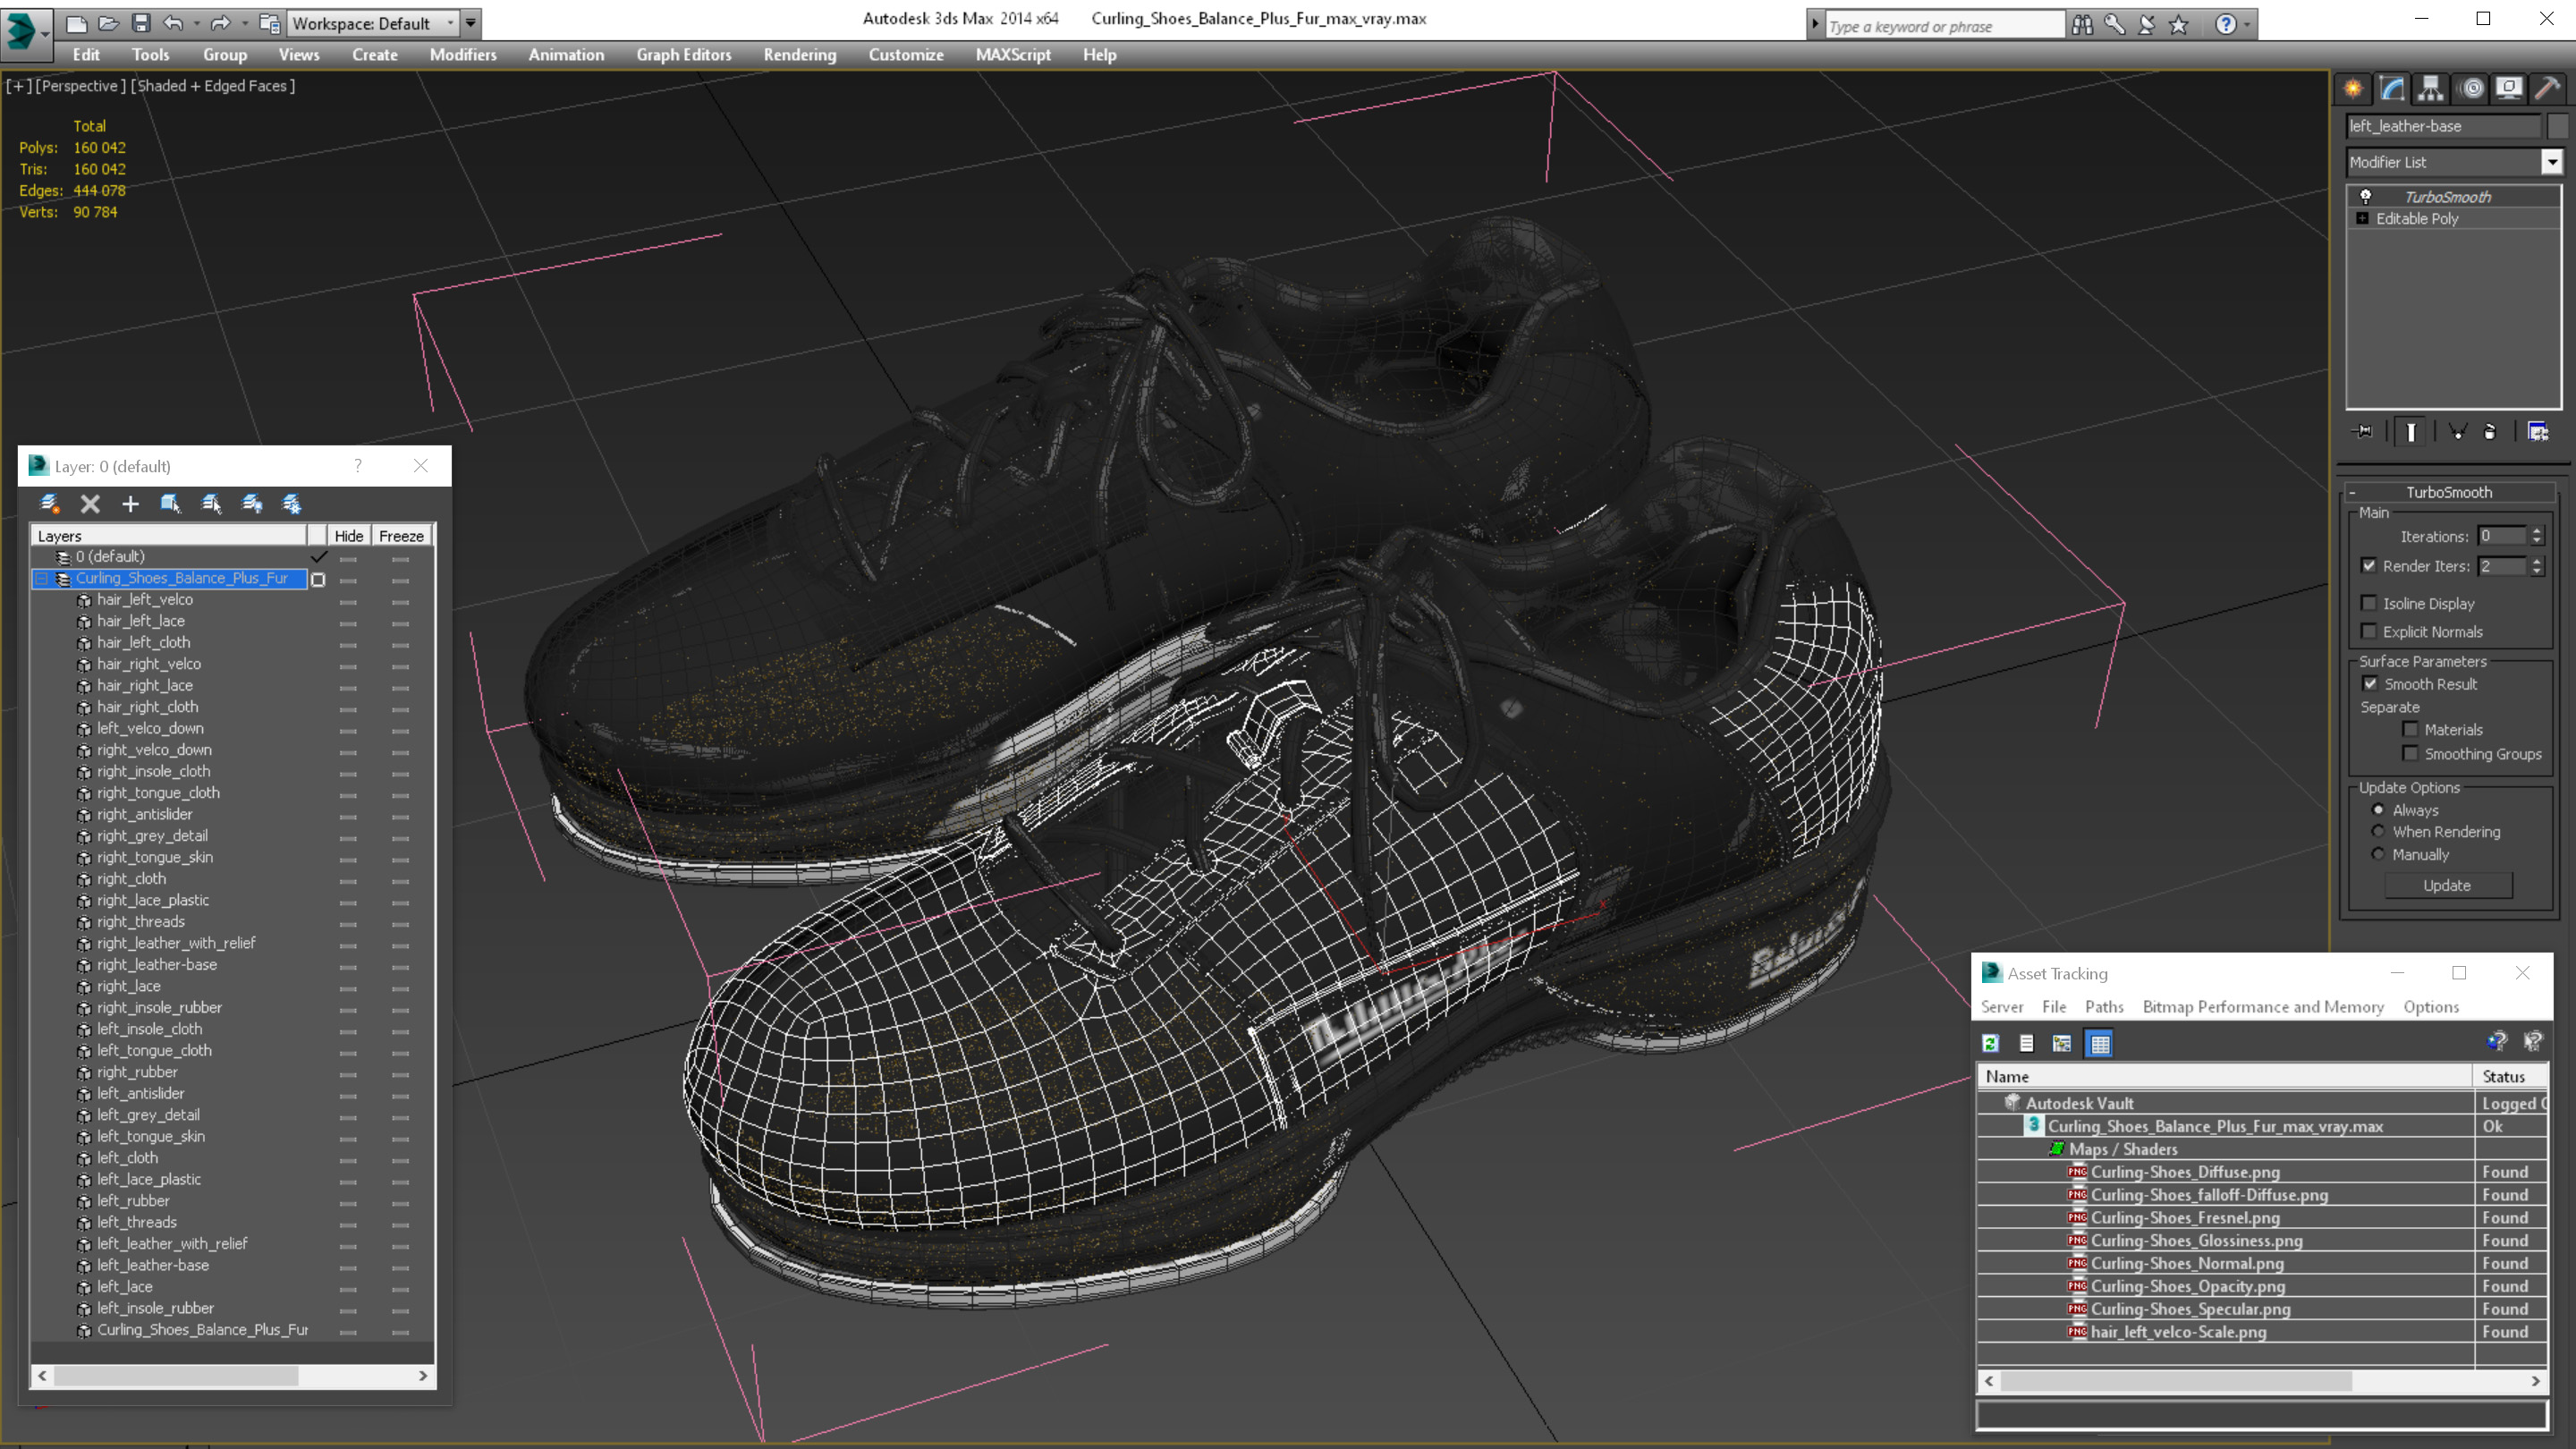
Task: Click the Hide column header
Action: tap(349, 536)
